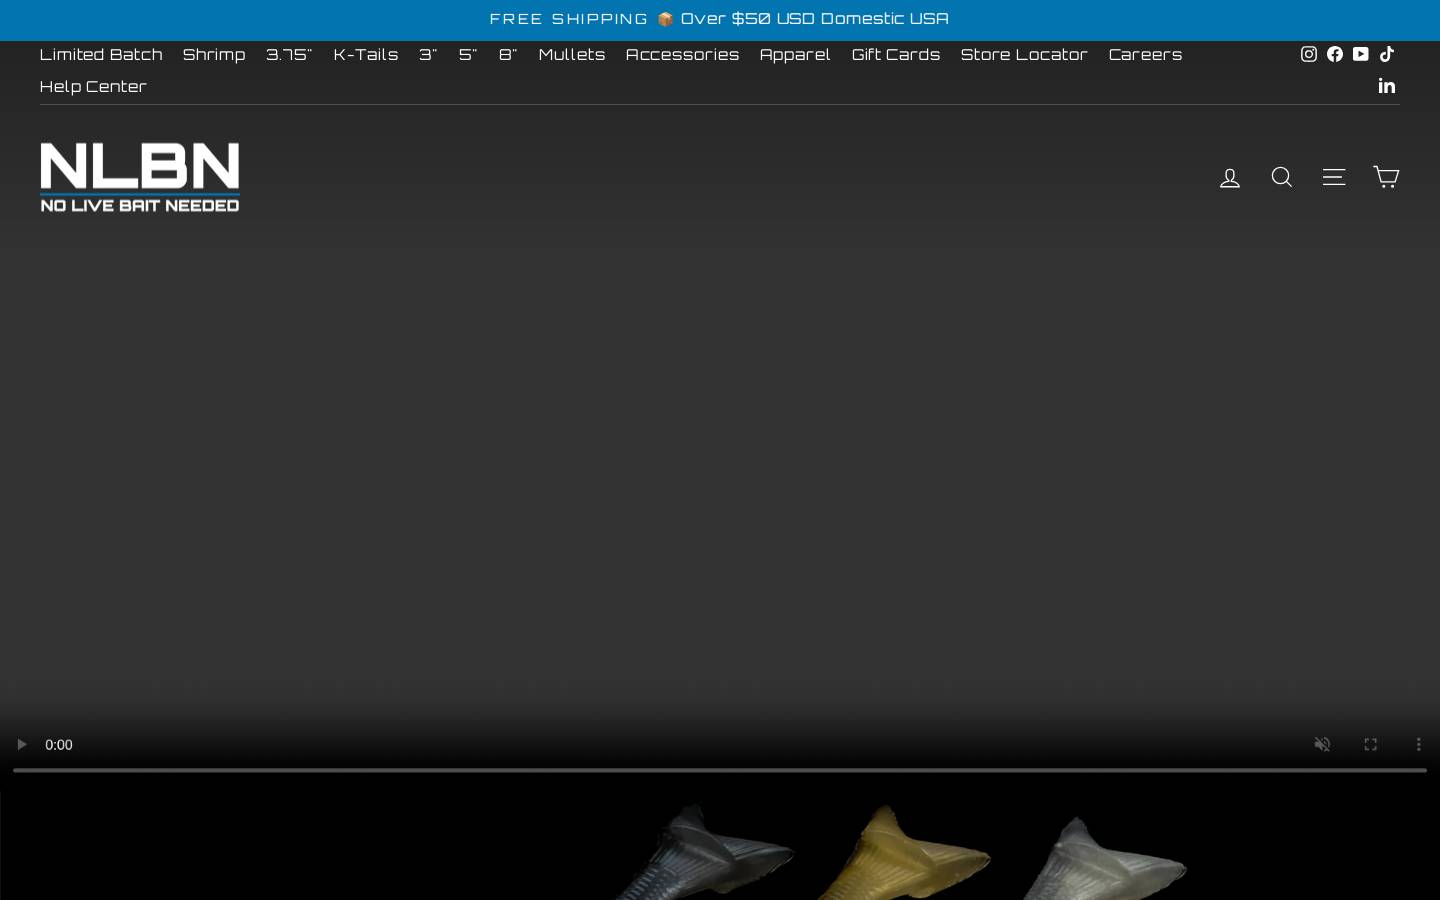Open the shopping cart icon
This screenshot has width=1440, height=900.
(1386, 177)
